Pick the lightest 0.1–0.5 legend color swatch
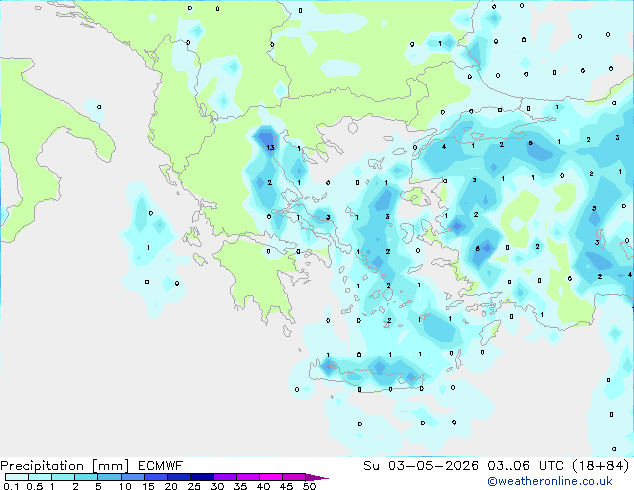Image resolution: width=634 pixels, height=490 pixels. (17, 477)
